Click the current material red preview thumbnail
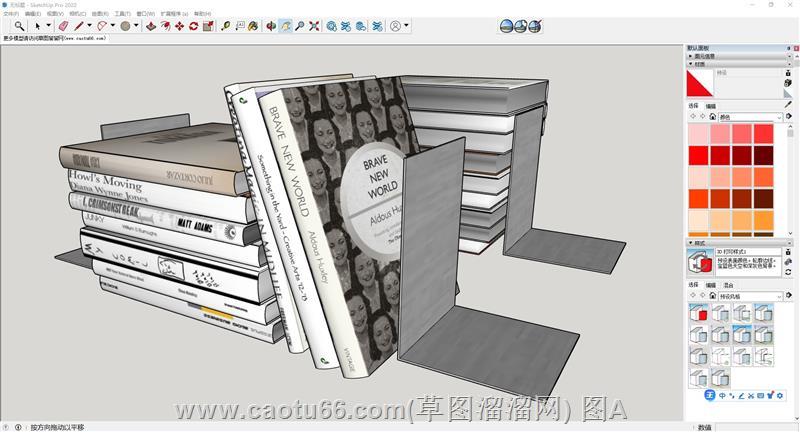Image resolution: width=800 pixels, height=432 pixels. (x=700, y=84)
